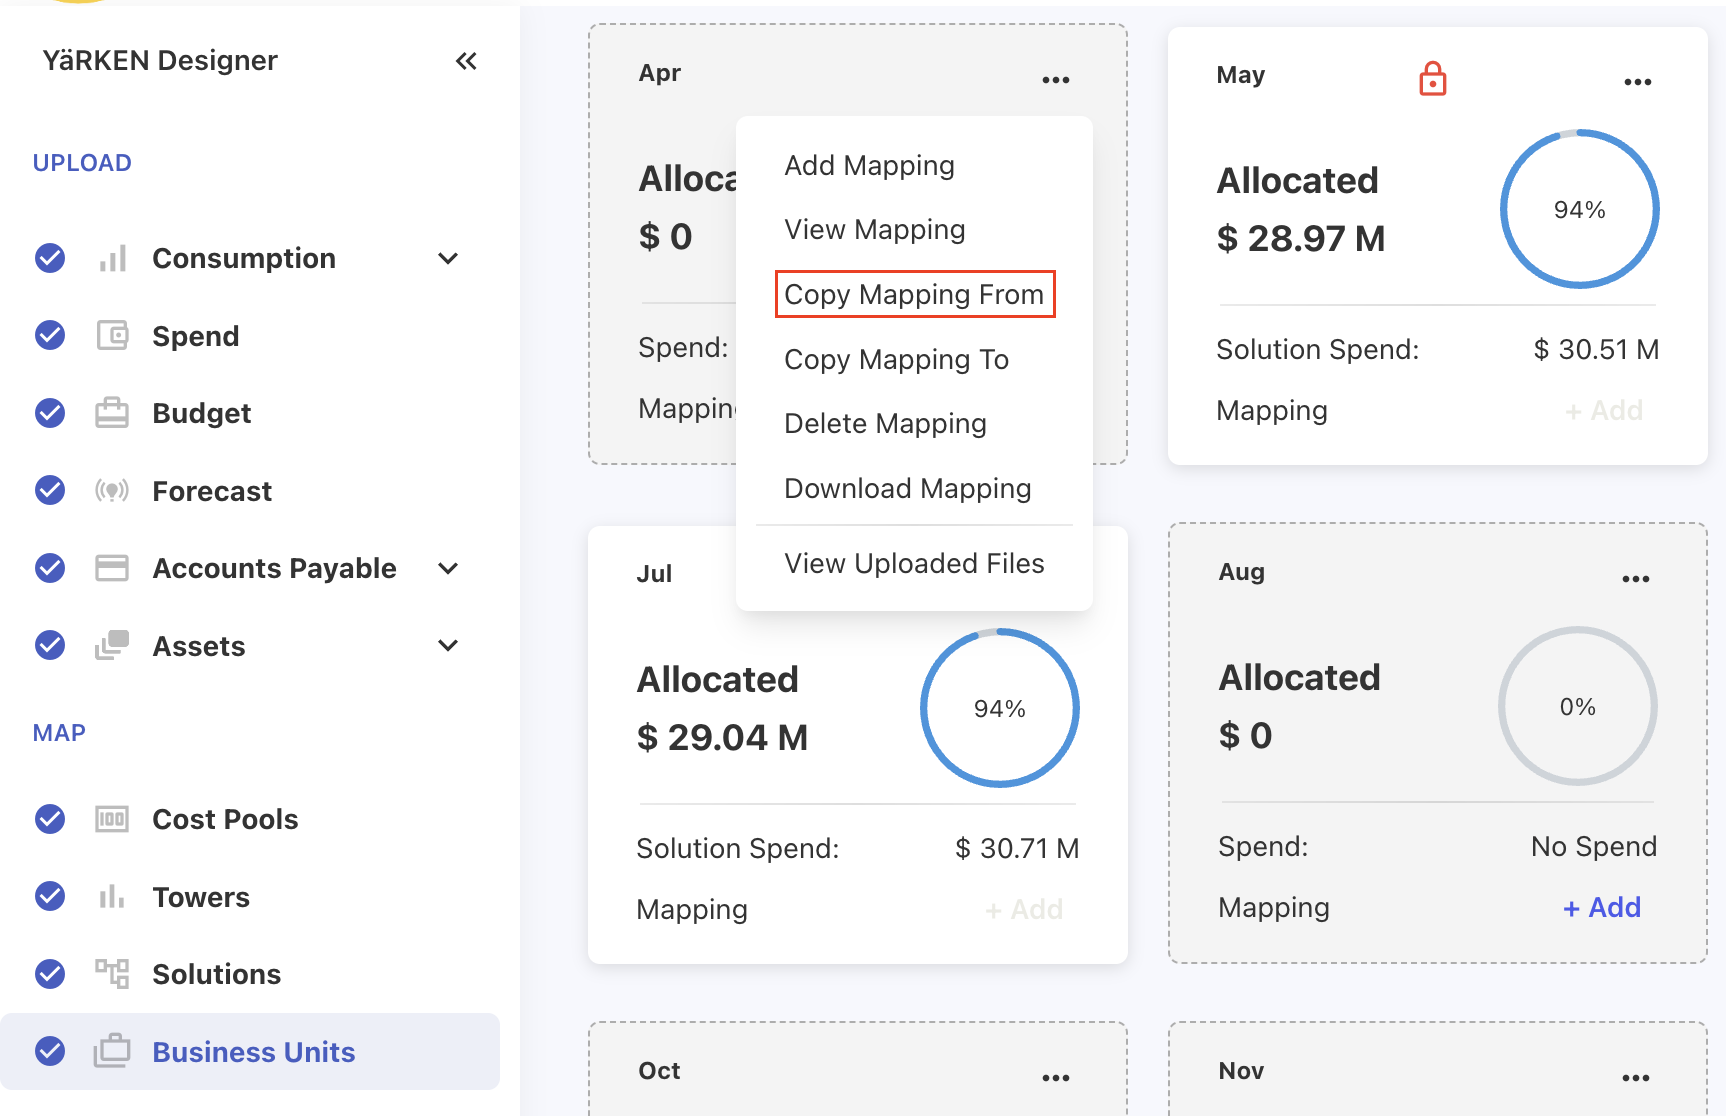Click the + Add link on Aug card

coord(1601,907)
